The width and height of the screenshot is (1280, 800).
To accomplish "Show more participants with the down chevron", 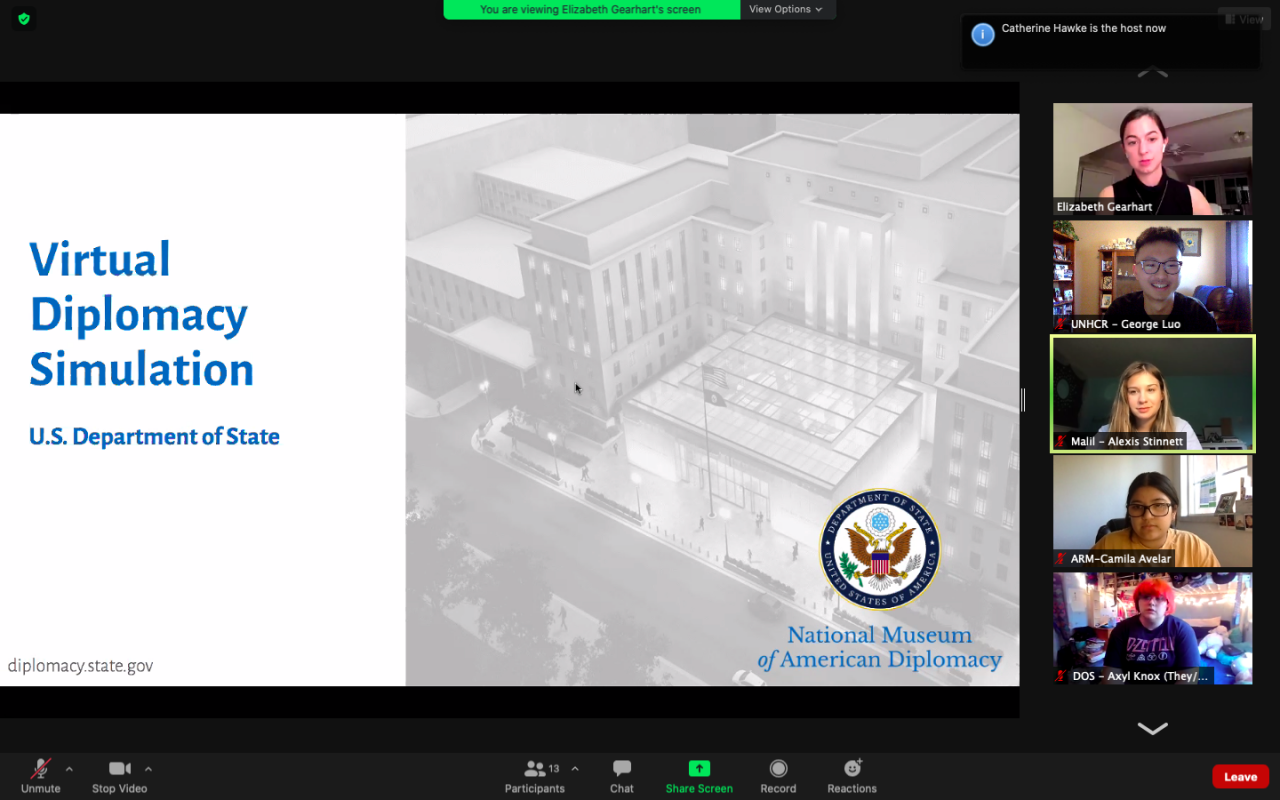I will coord(1152,729).
